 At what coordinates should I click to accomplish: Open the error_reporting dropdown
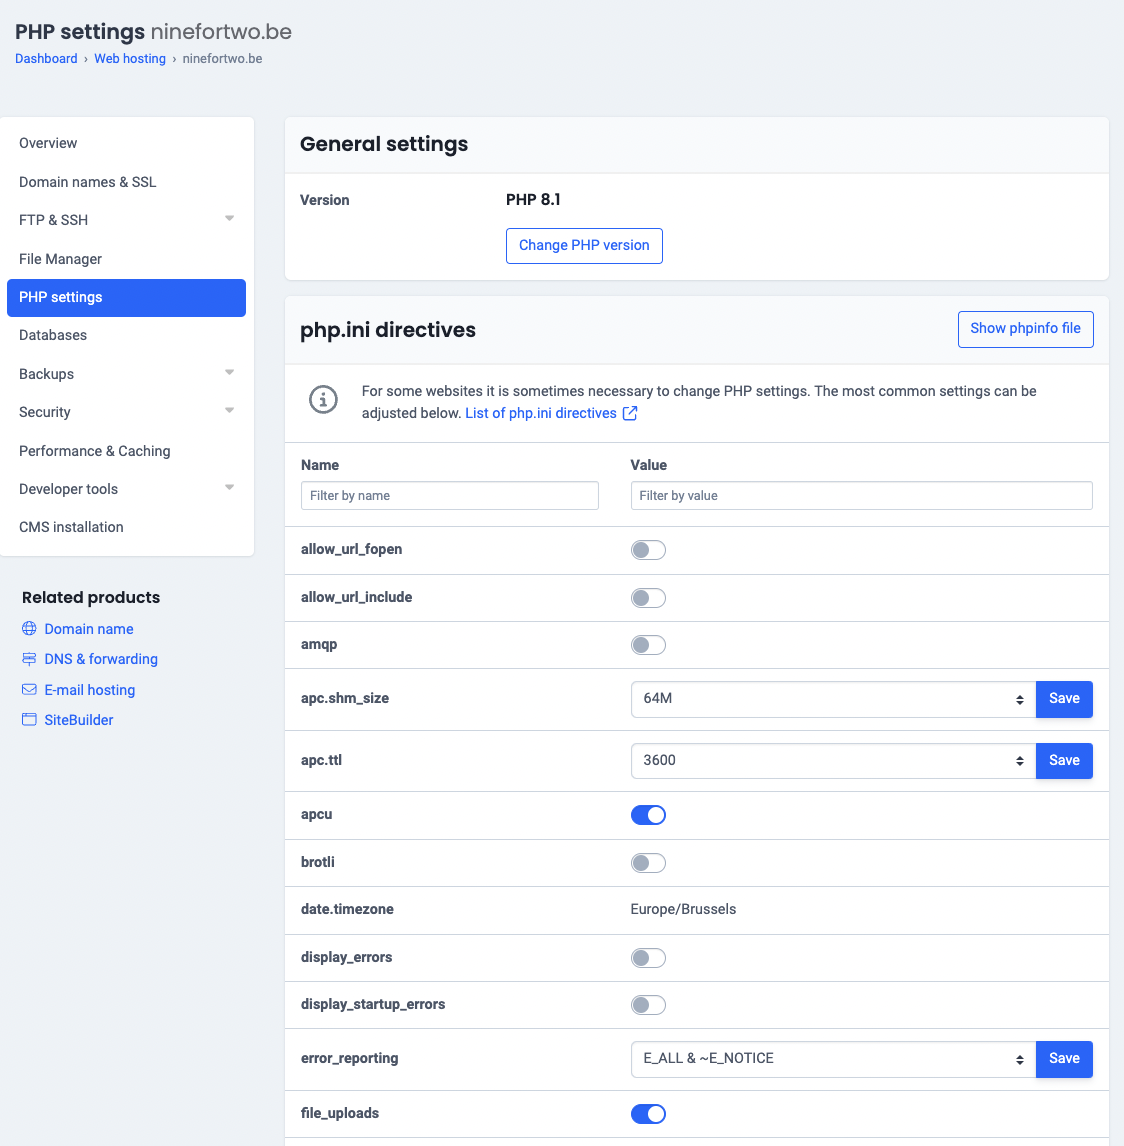832,1059
